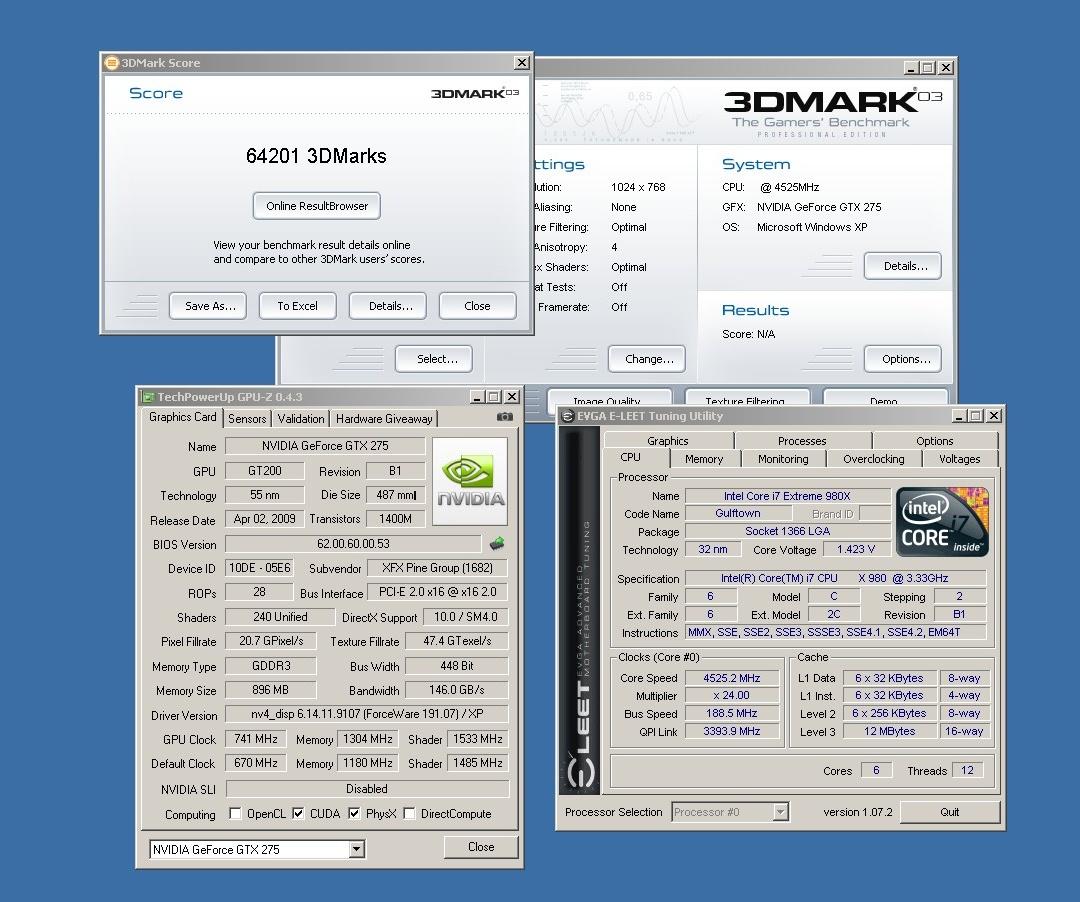Click the Save As... button
This screenshot has width=1080, height=902.
pos(210,306)
